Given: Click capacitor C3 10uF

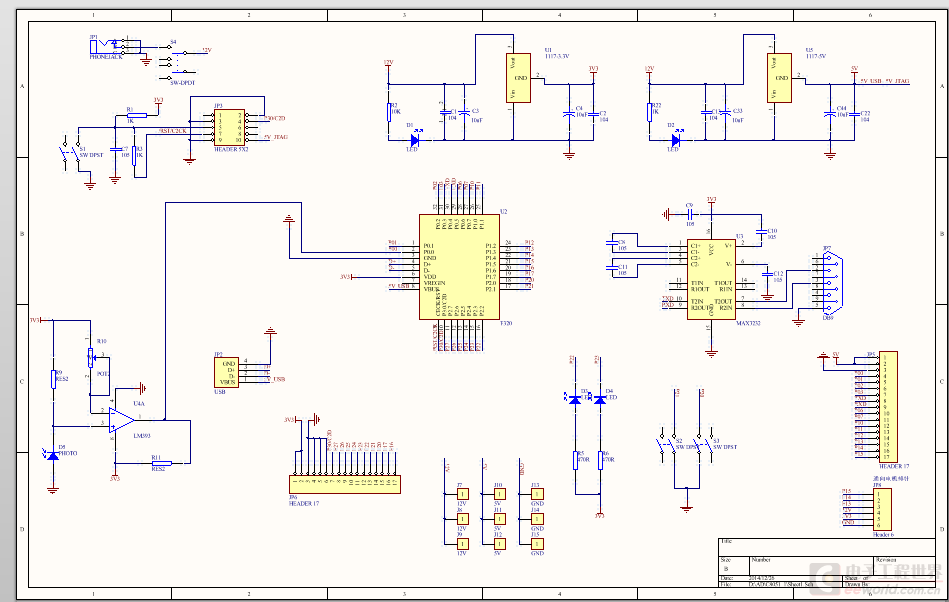Looking at the screenshot, I should [x=464, y=112].
